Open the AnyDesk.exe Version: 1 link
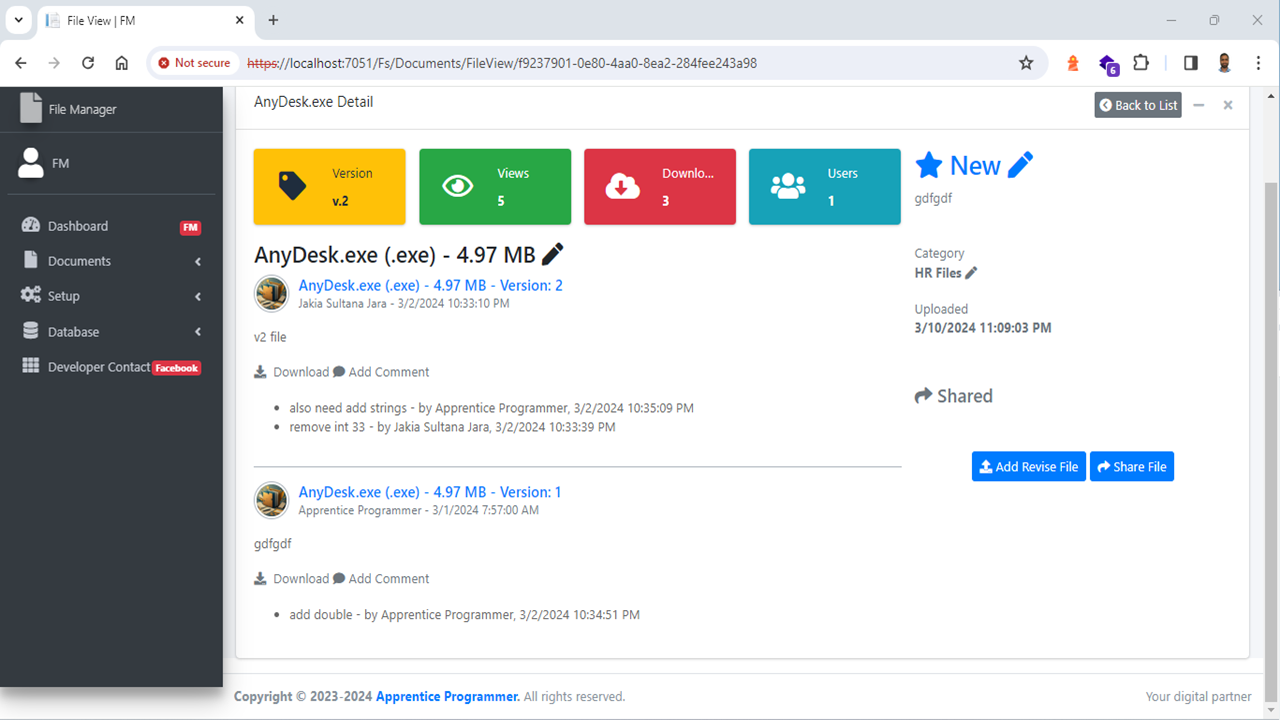 [430, 492]
